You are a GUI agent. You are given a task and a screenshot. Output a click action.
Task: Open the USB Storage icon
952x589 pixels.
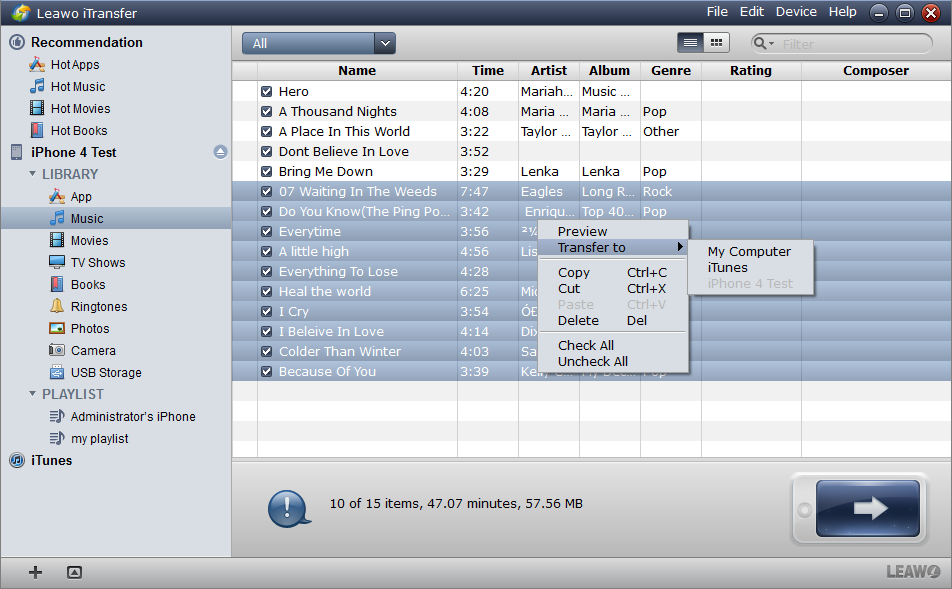pyautogui.click(x=57, y=372)
